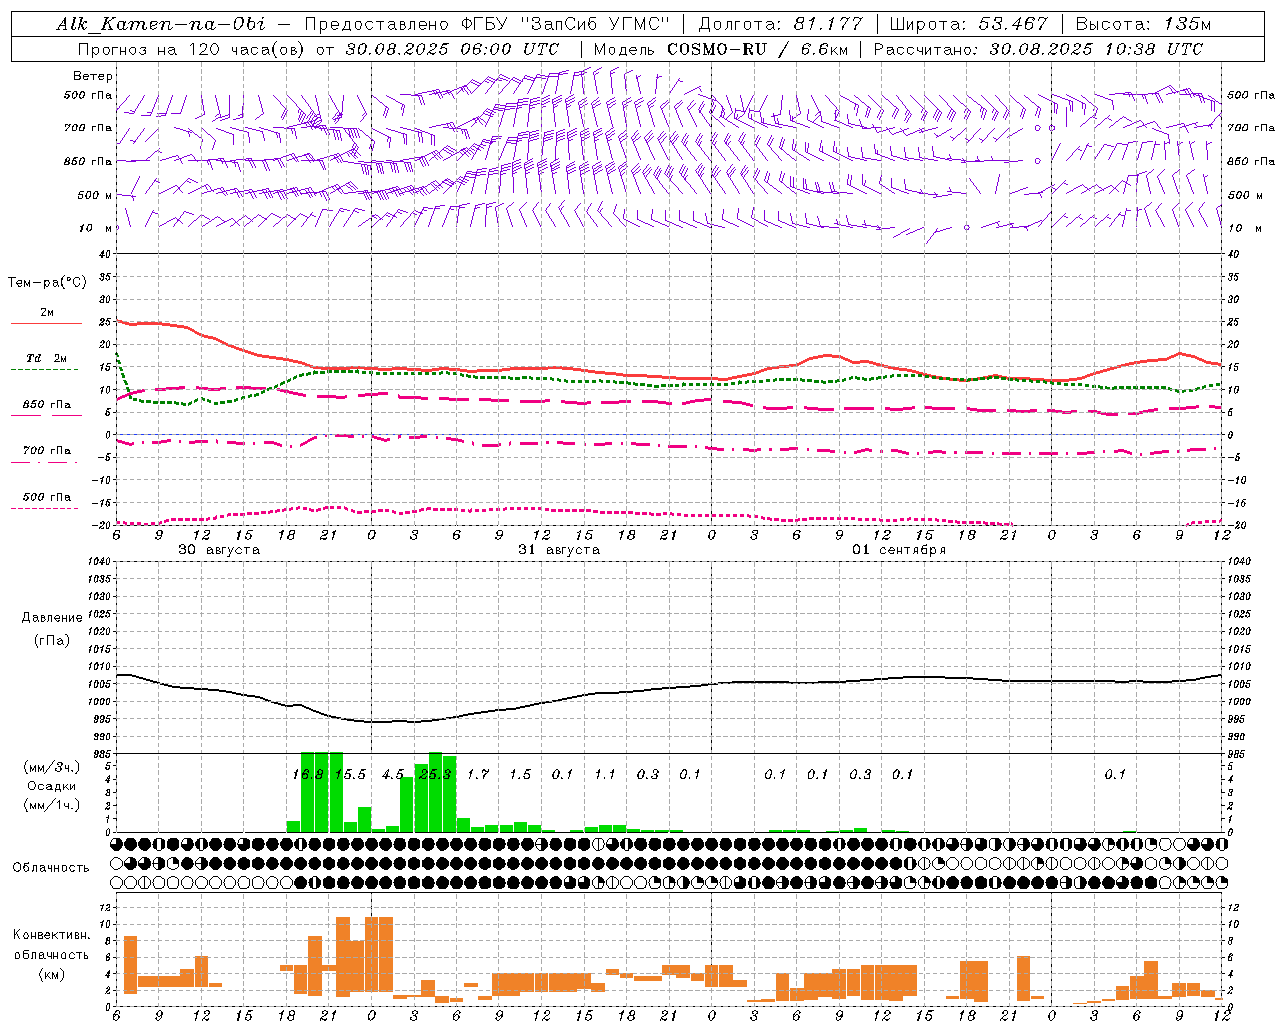Select the Тем-ра(°C) axis label
Image resolution: width=1280 pixels, height=1024 pixels.
[x=48, y=283]
